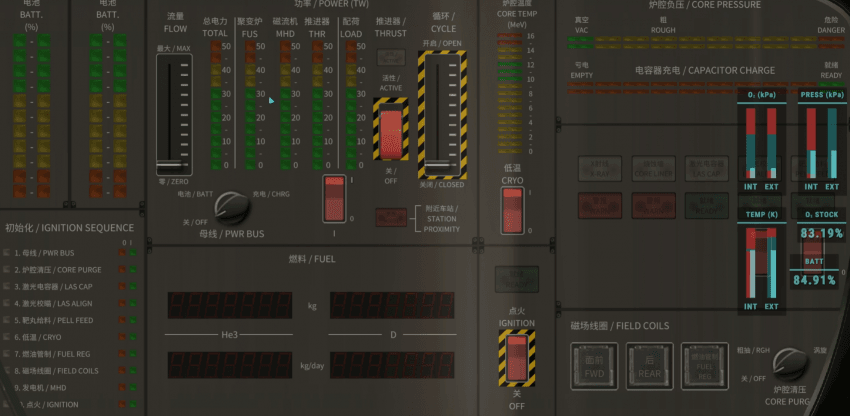This screenshot has height=416, width=850.
Task: Toggle the CRYO rocker switch
Action: pyautogui.click(x=512, y=208)
